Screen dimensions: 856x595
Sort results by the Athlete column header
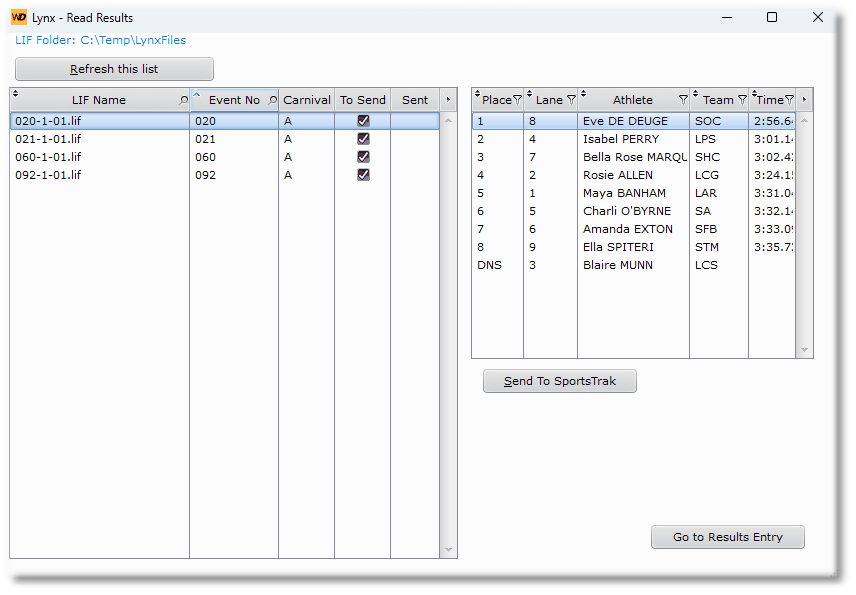point(633,100)
